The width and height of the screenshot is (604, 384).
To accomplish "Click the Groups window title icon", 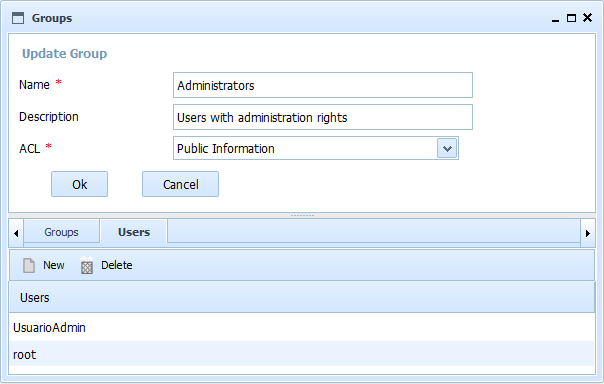I will click(x=18, y=18).
